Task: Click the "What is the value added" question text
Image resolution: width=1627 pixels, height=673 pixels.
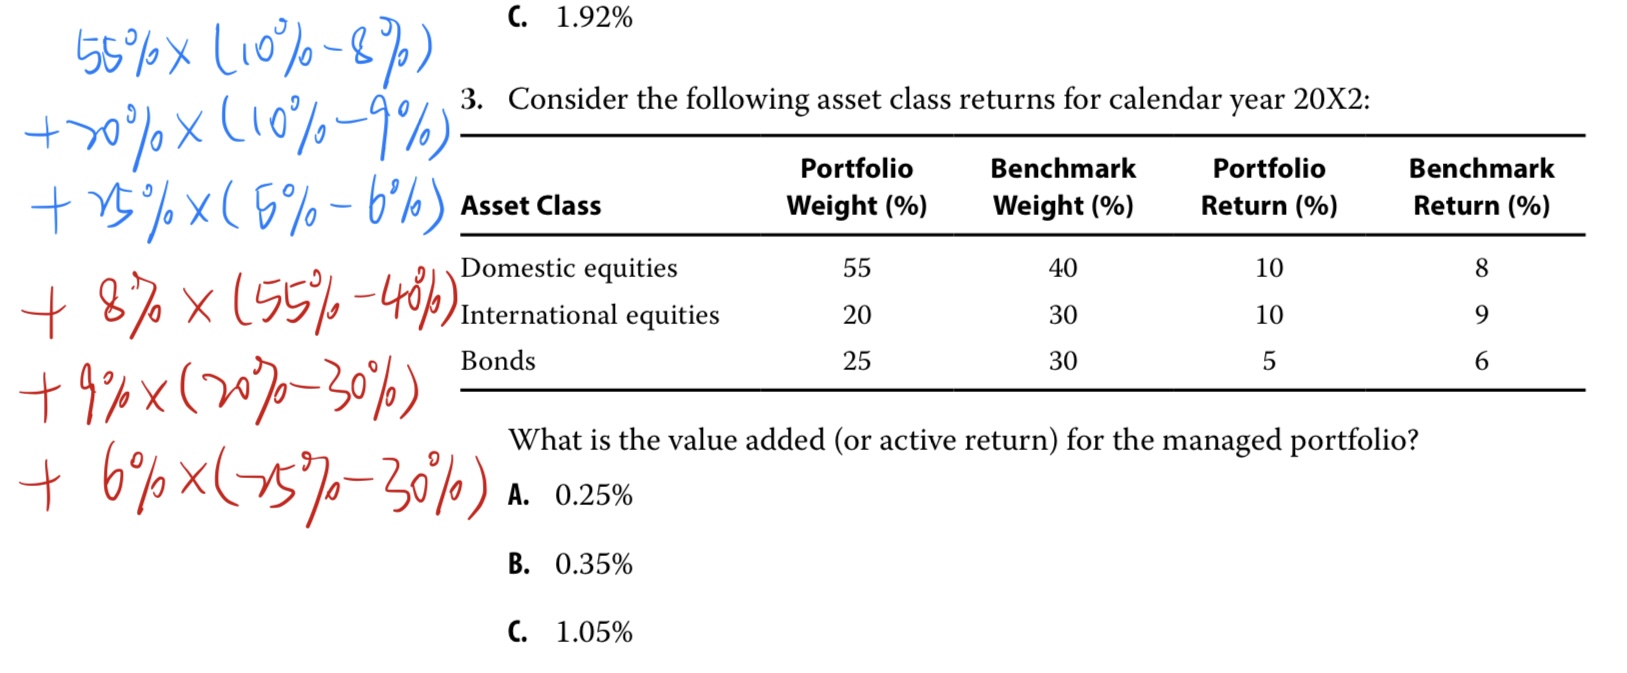Action: (x=962, y=440)
